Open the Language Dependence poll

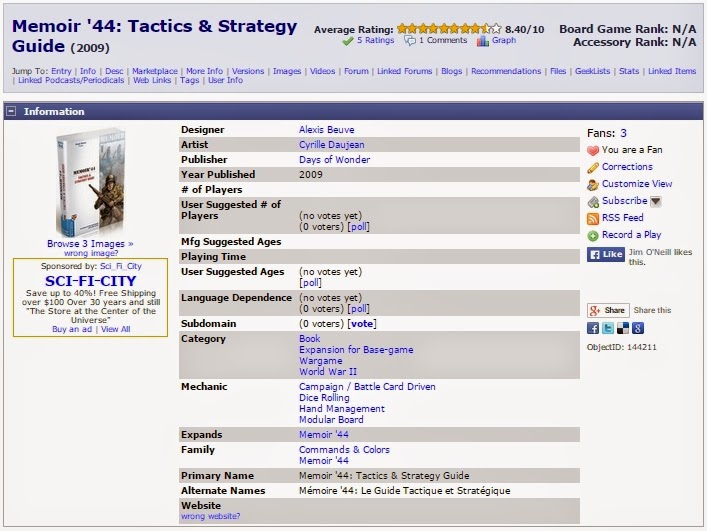pyautogui.click(x=359, y=309)
